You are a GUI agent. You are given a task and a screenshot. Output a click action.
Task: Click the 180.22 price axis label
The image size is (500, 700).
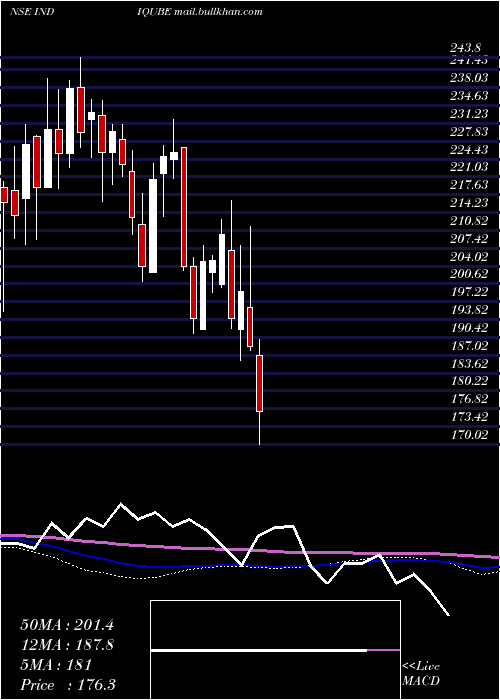[468, 381]
